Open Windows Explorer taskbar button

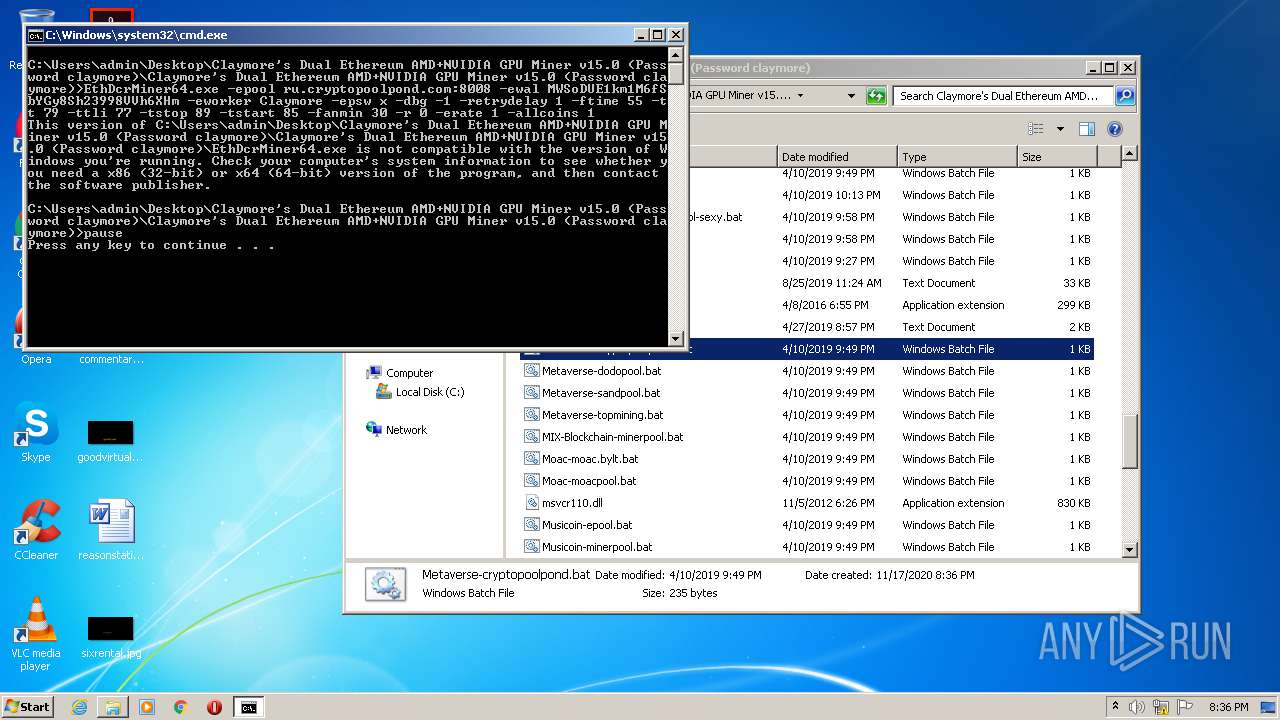(x=113, y=707)
